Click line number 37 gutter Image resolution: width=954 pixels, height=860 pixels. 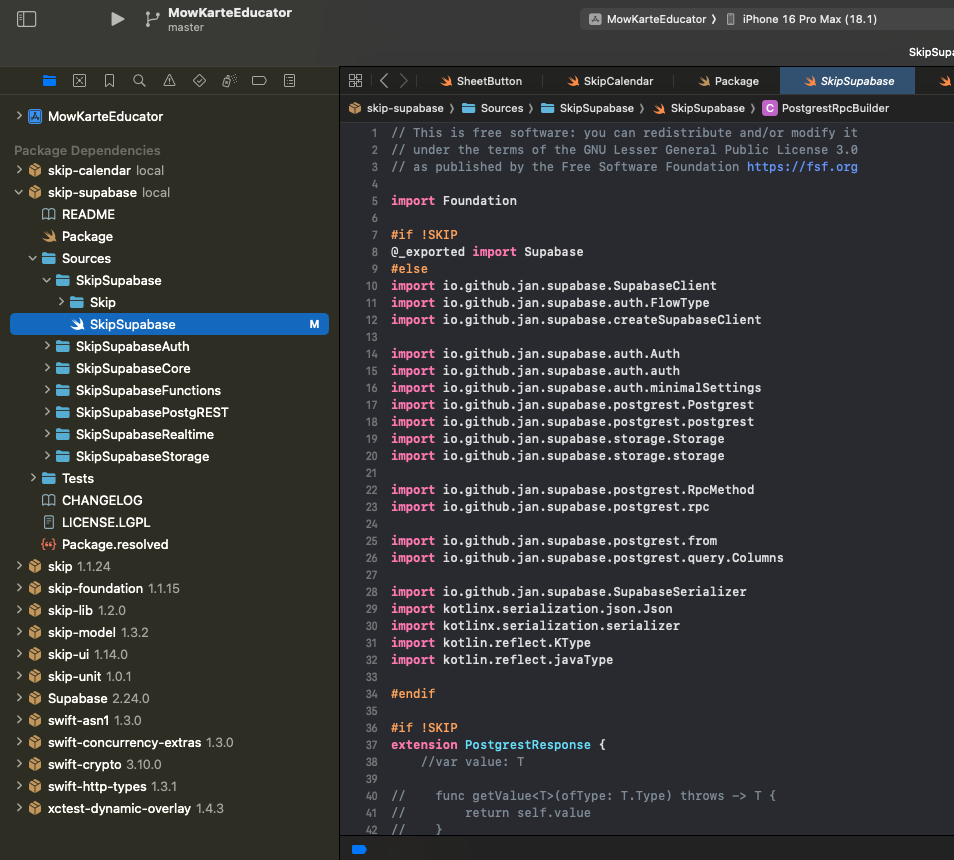tap(372, 744)
